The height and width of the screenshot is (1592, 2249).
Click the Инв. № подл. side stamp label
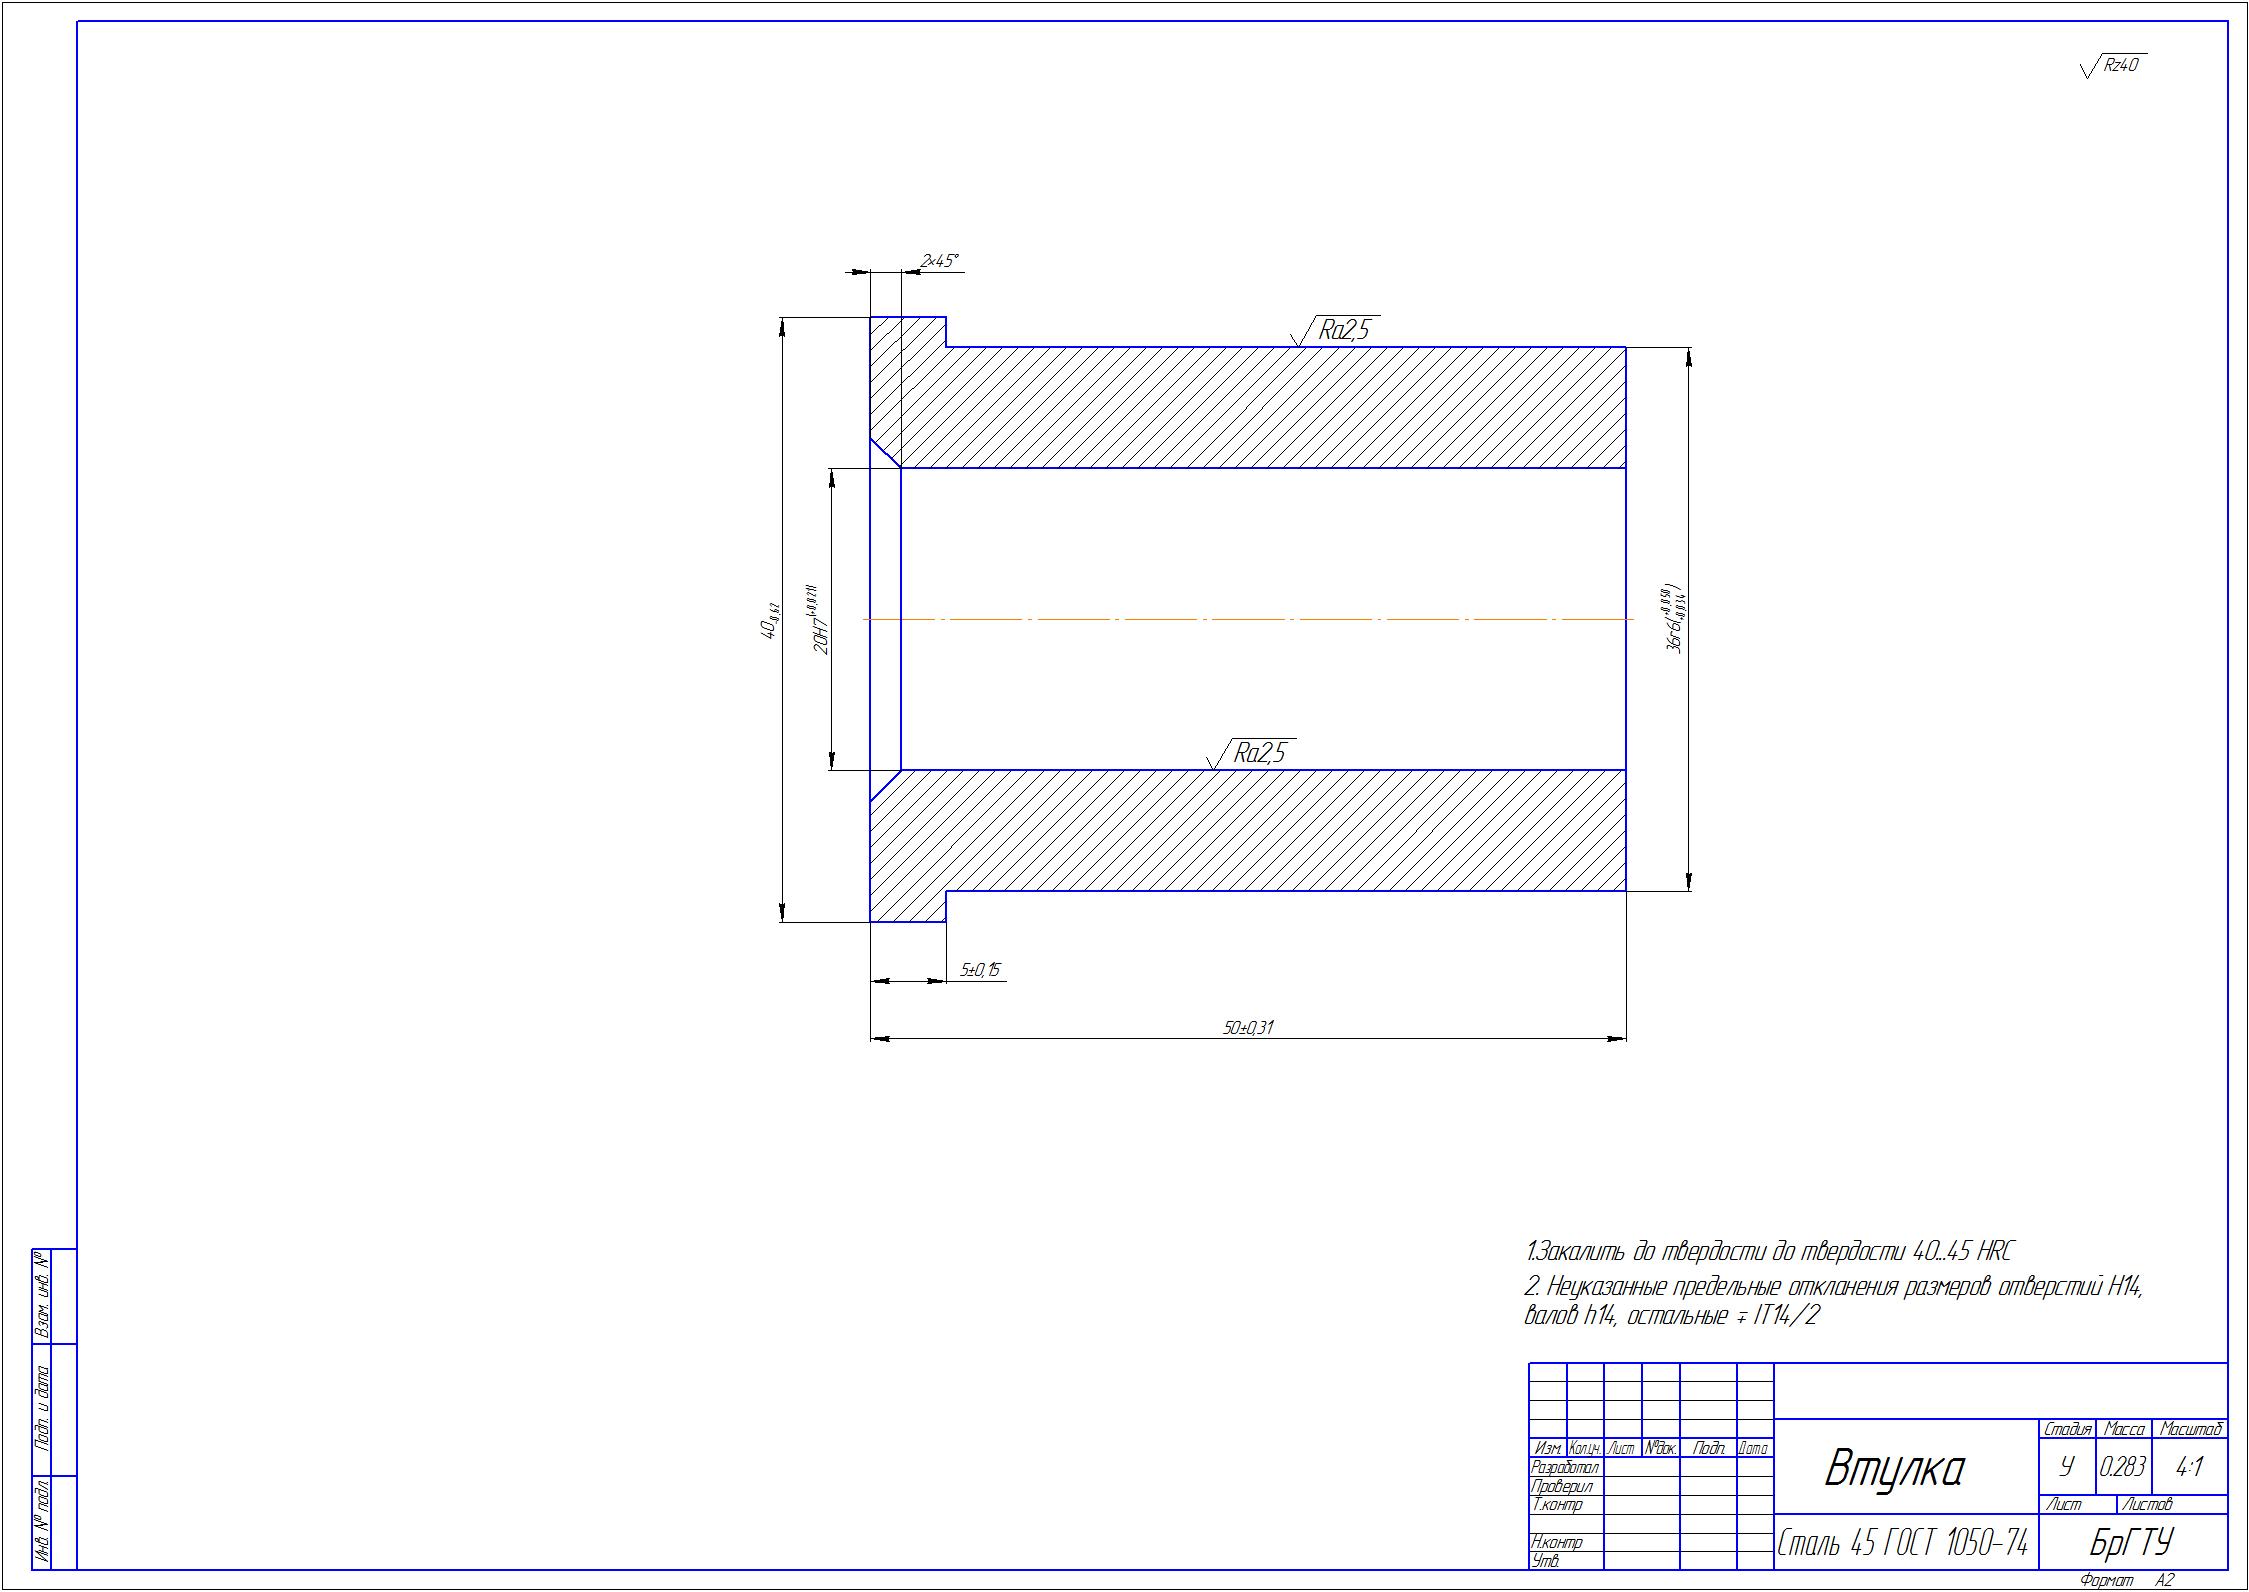41,1522
